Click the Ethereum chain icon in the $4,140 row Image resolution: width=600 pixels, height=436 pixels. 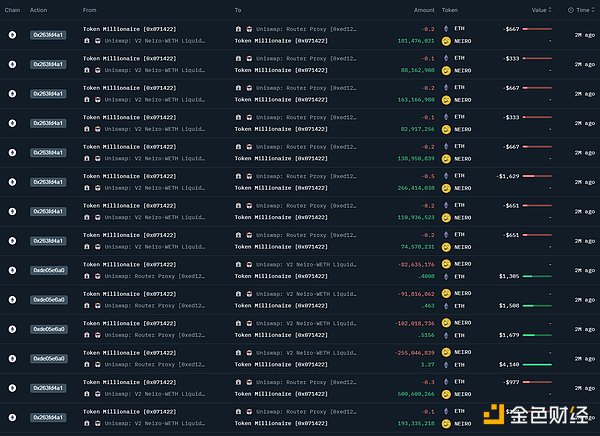(x=12, y=359)
